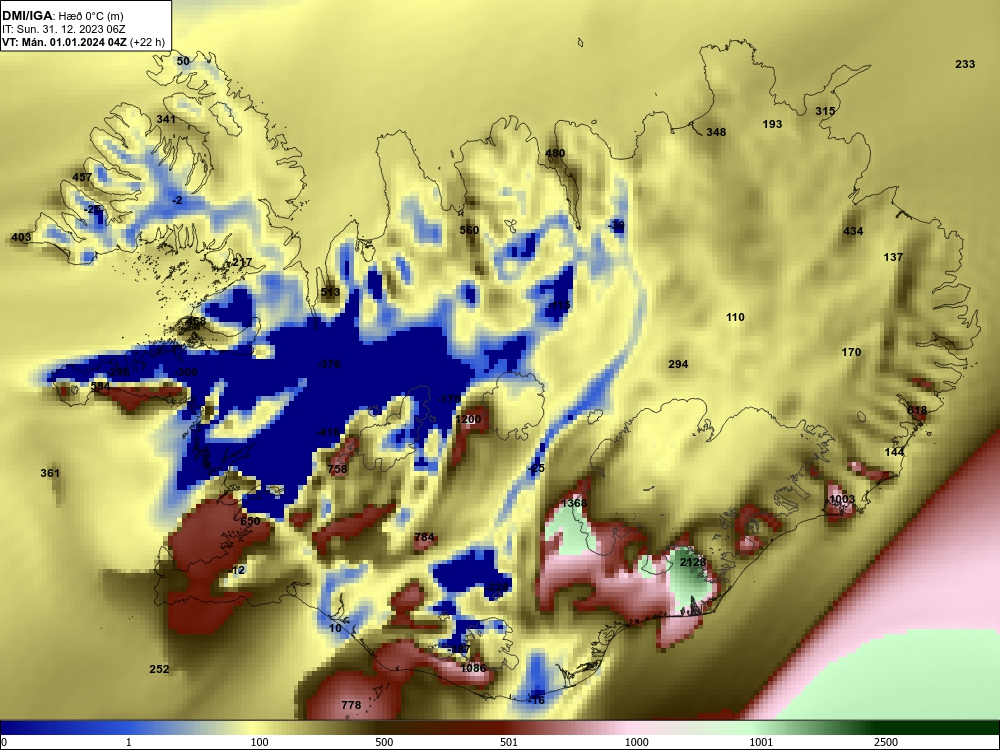The width and height of the screenshot is (1000, 750).
Task: Click the map value 778
Action: click(x=351, y=705)
